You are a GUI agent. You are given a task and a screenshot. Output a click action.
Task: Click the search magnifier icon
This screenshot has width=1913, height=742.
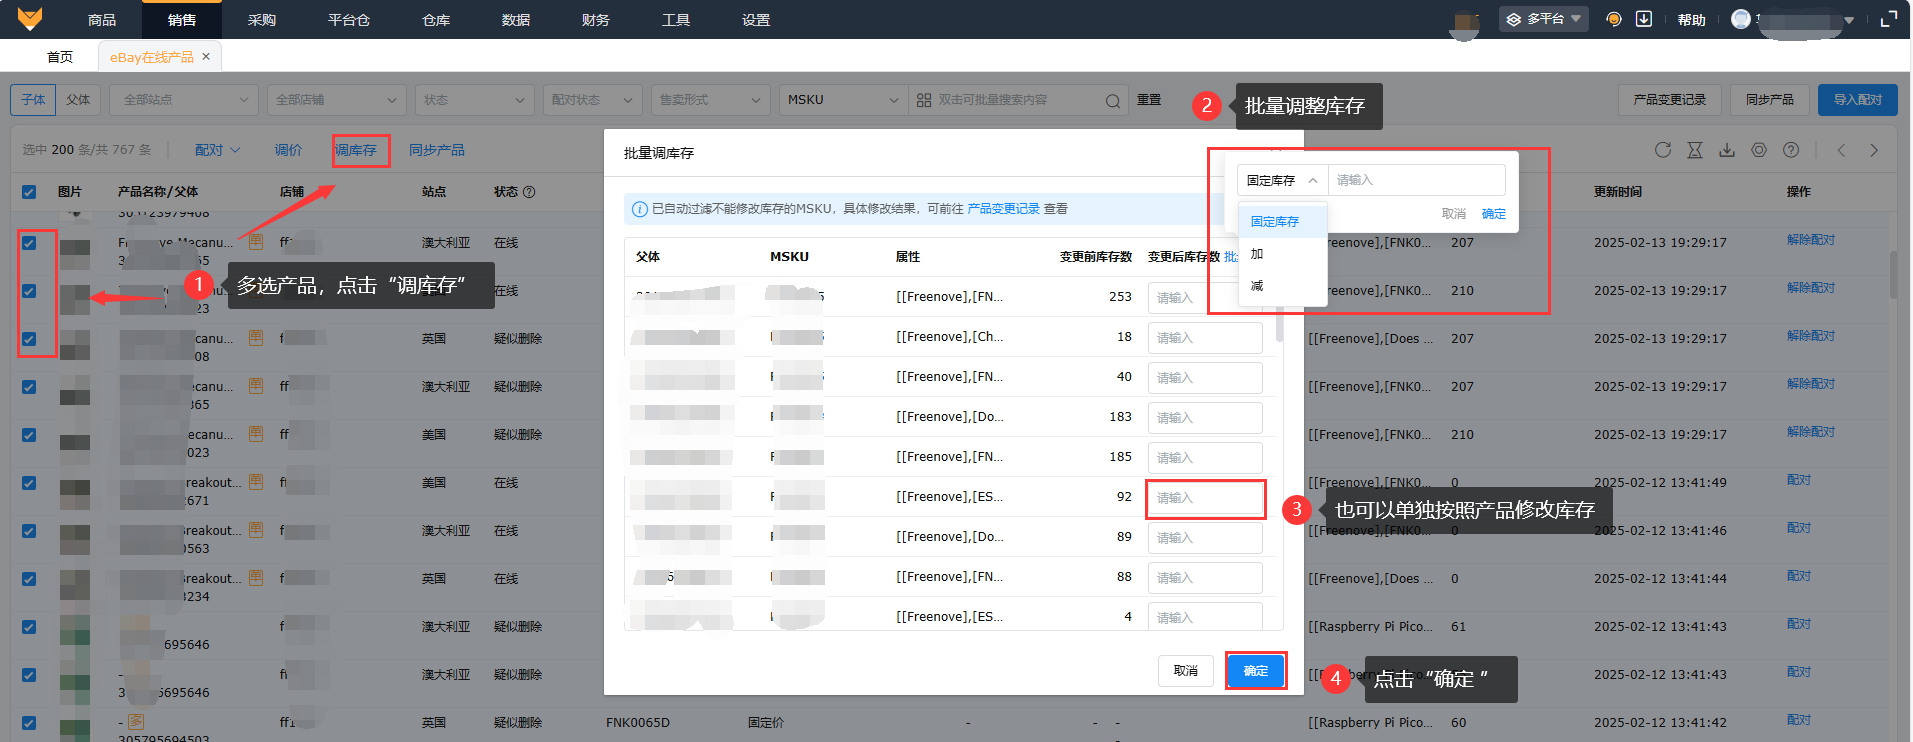[1112, 100]
